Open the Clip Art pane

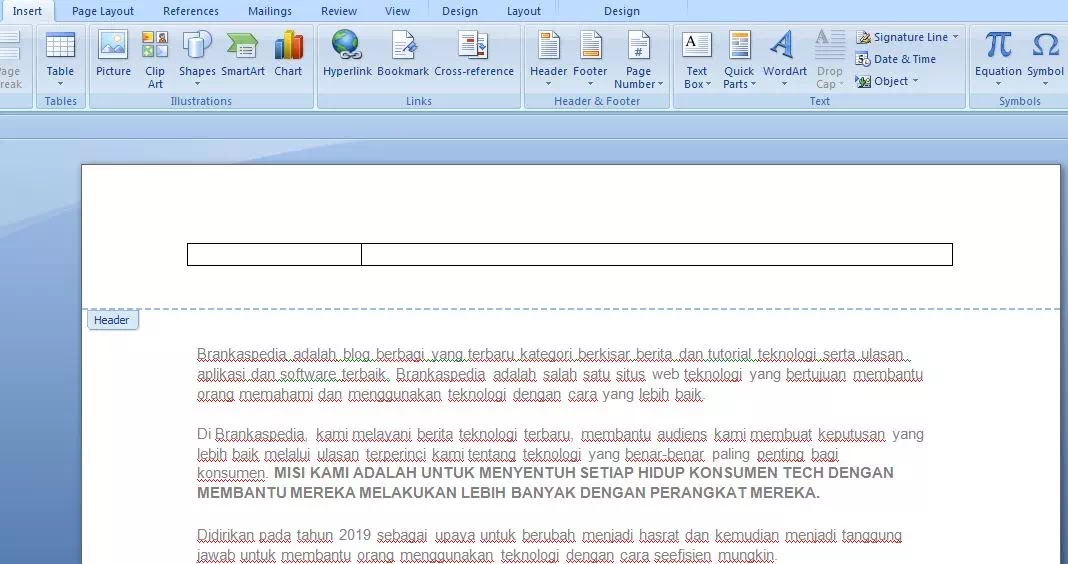pos(155,59)
